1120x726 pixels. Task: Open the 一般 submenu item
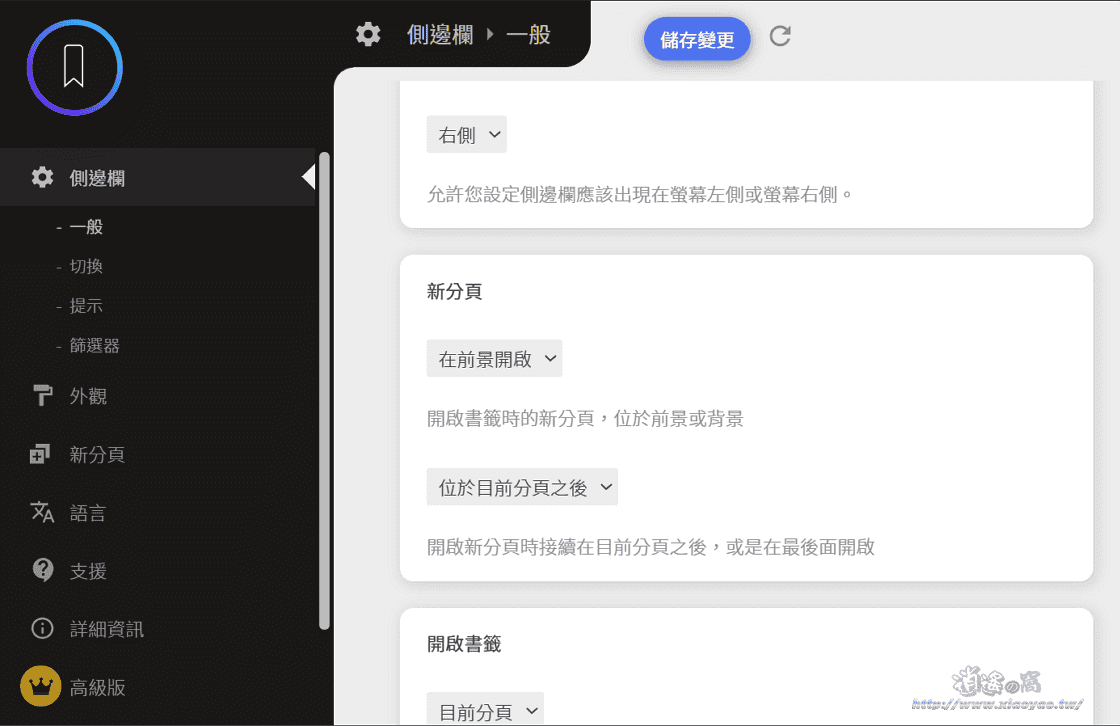point(86,227)
